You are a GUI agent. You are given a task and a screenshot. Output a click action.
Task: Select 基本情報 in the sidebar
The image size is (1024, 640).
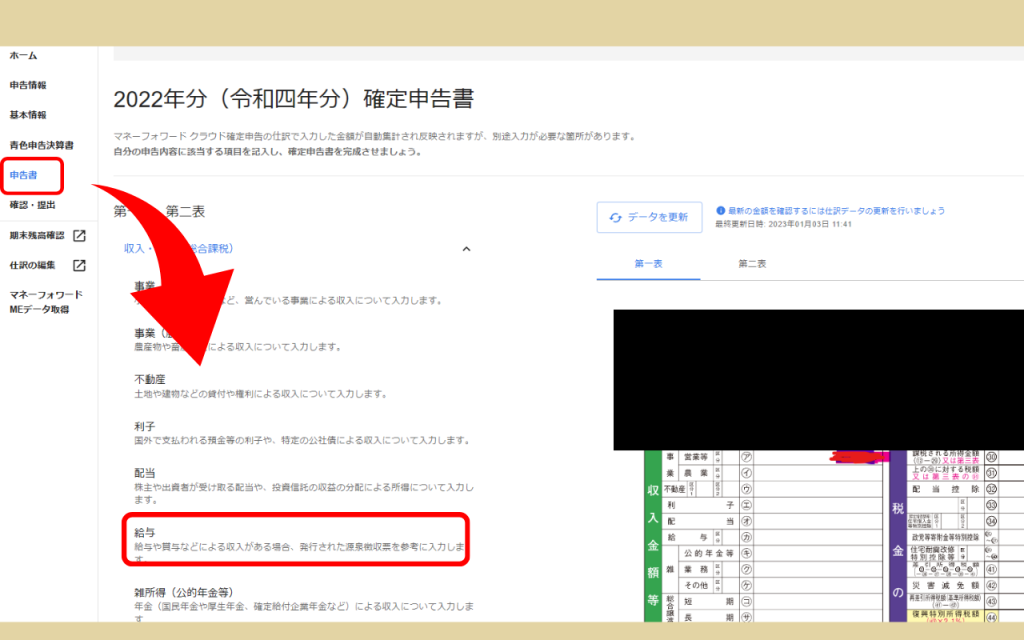[28, 116]
